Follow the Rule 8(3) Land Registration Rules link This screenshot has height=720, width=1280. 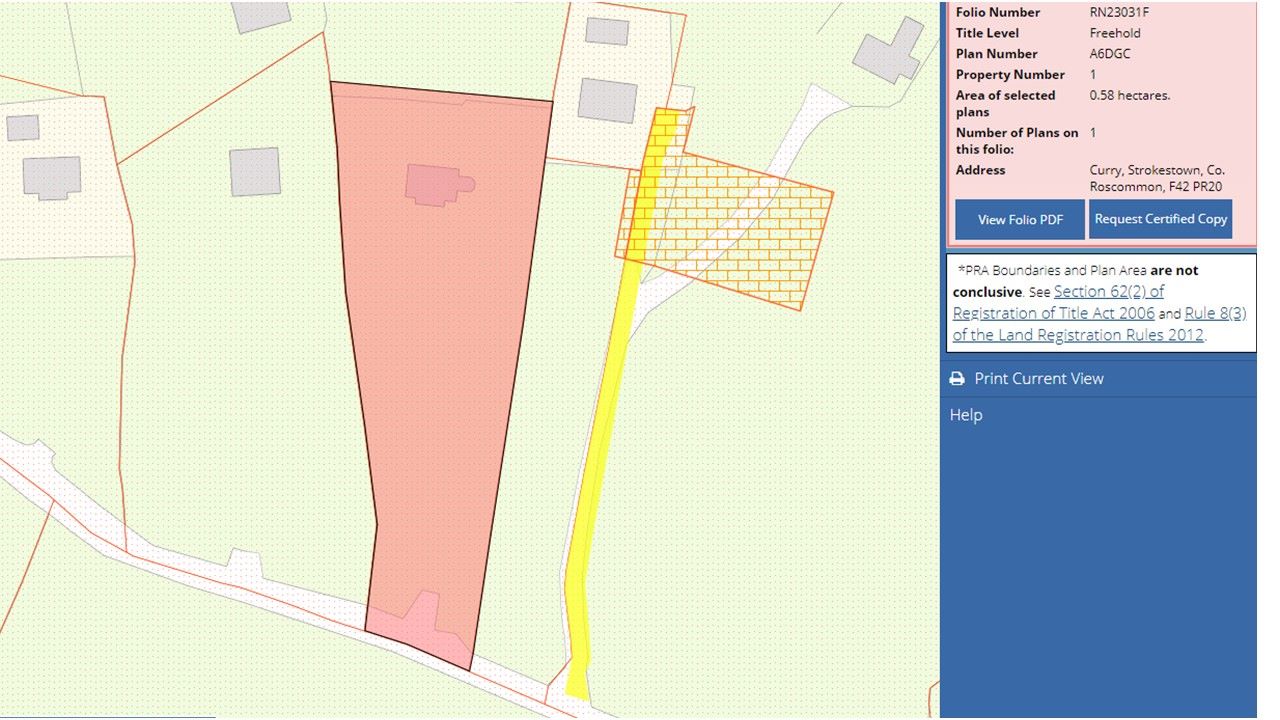[x=1215, y=314]
